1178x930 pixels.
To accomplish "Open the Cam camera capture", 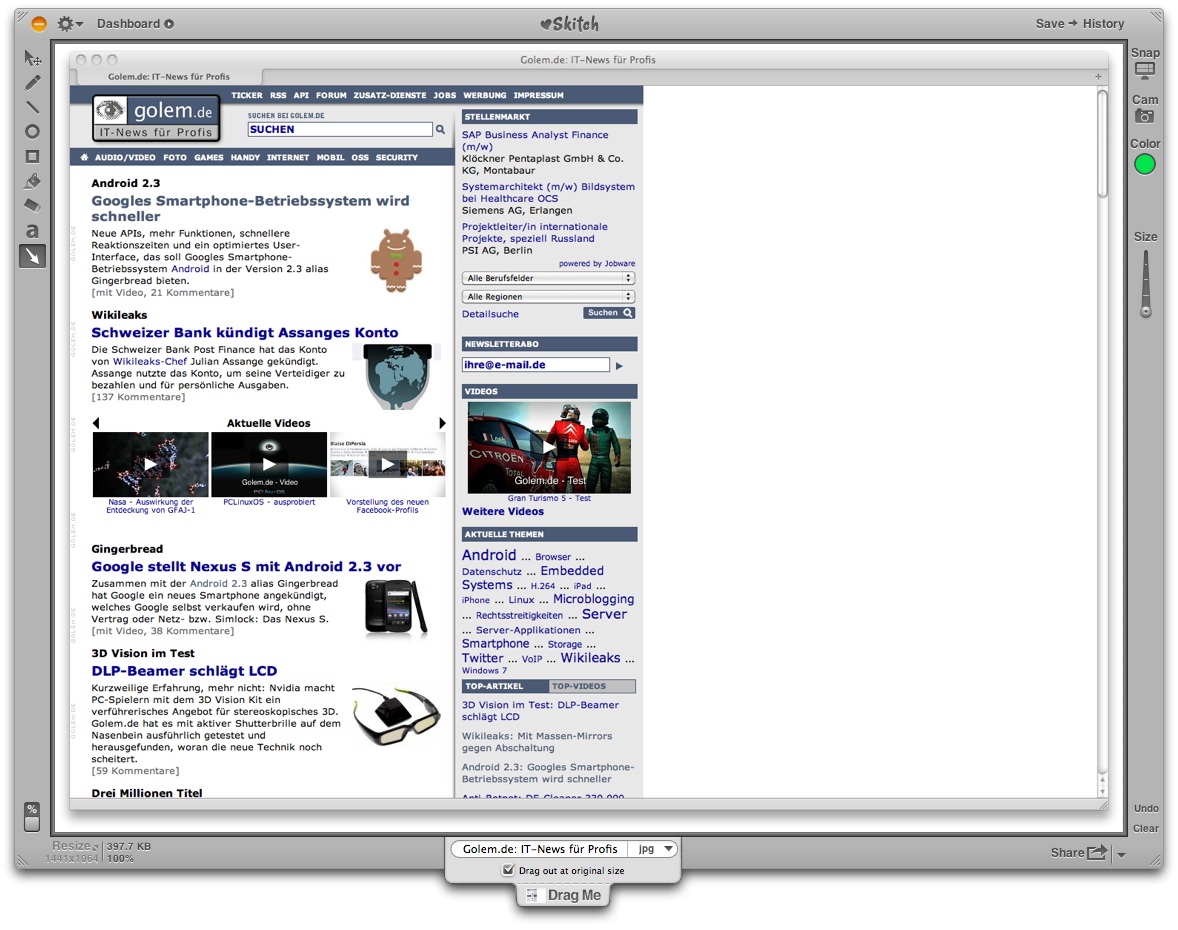I will [x=1145, y=116].
